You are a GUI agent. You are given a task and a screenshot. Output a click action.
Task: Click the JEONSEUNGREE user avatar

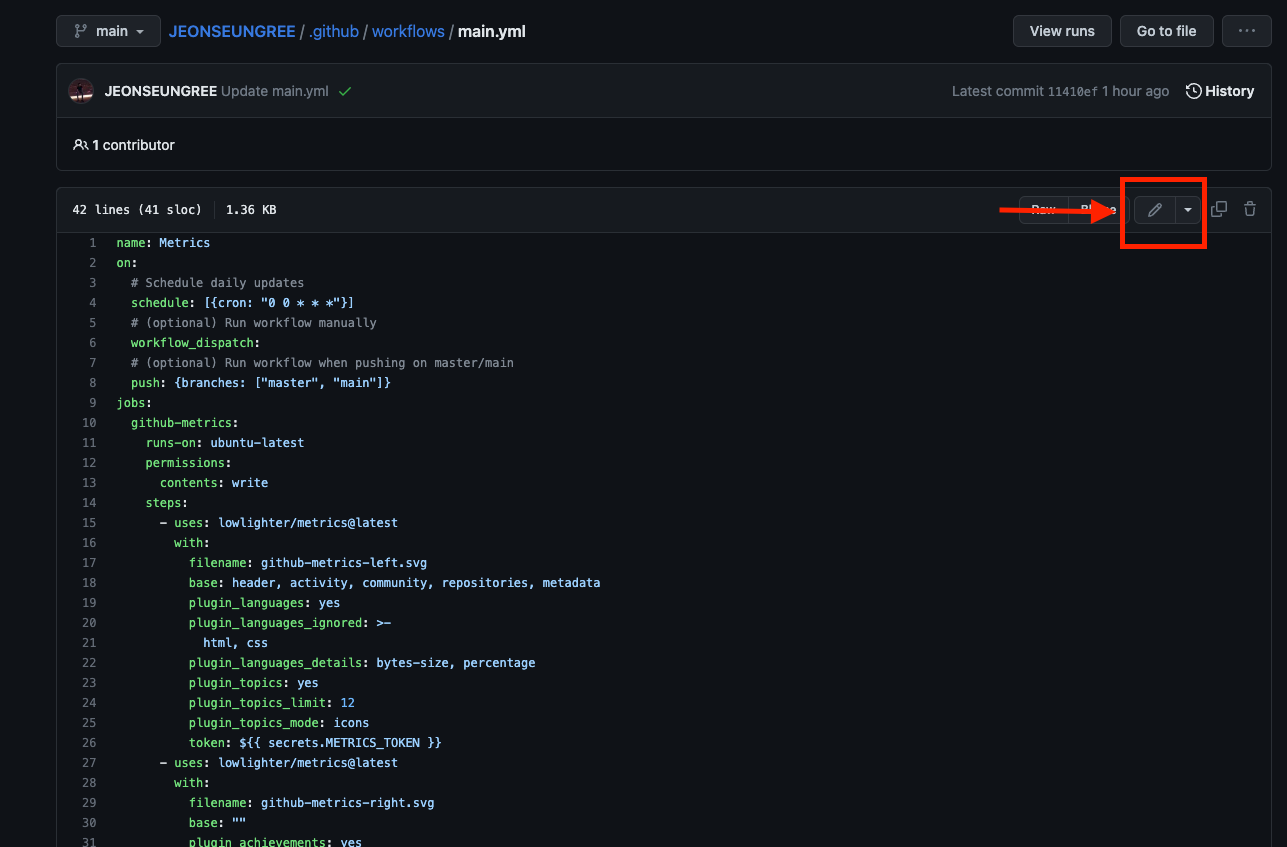click(81, 91)
